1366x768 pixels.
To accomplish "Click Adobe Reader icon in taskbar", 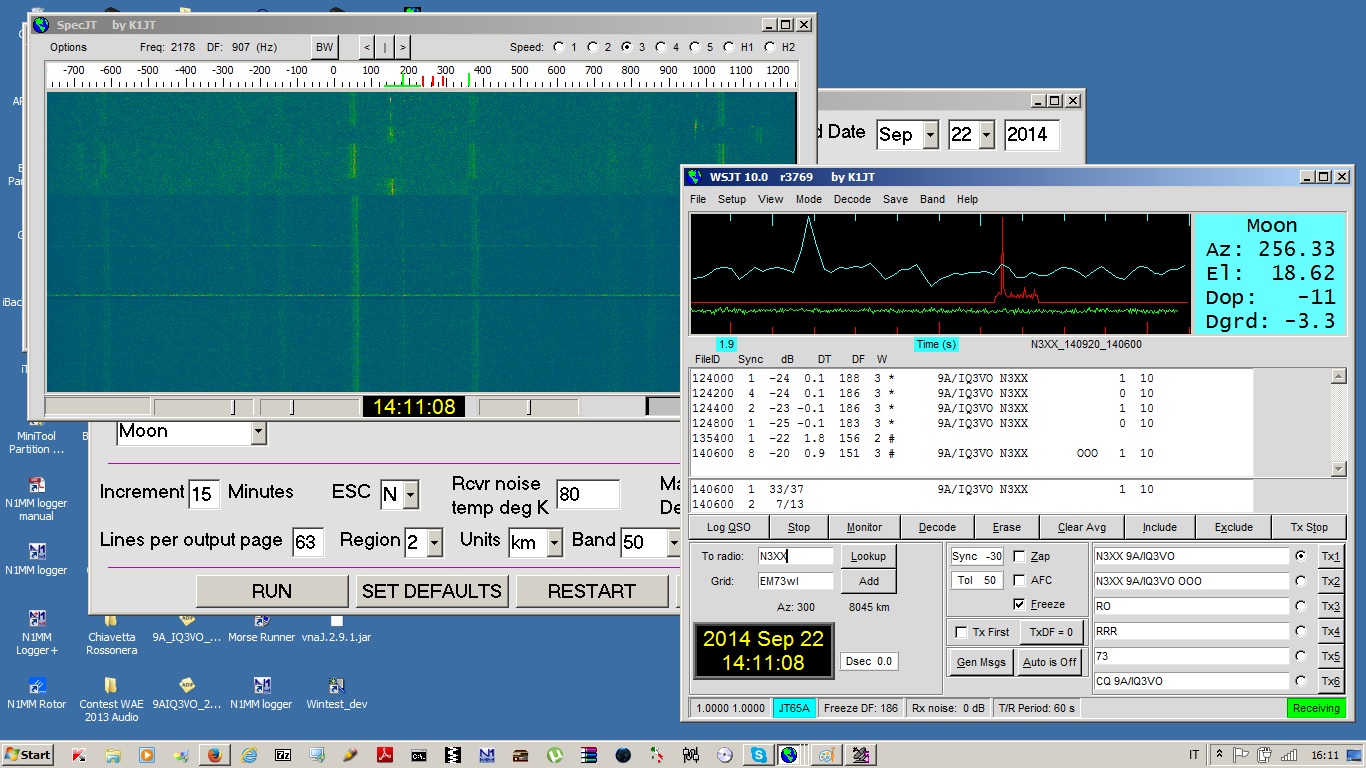I will (x=385, y=755).
